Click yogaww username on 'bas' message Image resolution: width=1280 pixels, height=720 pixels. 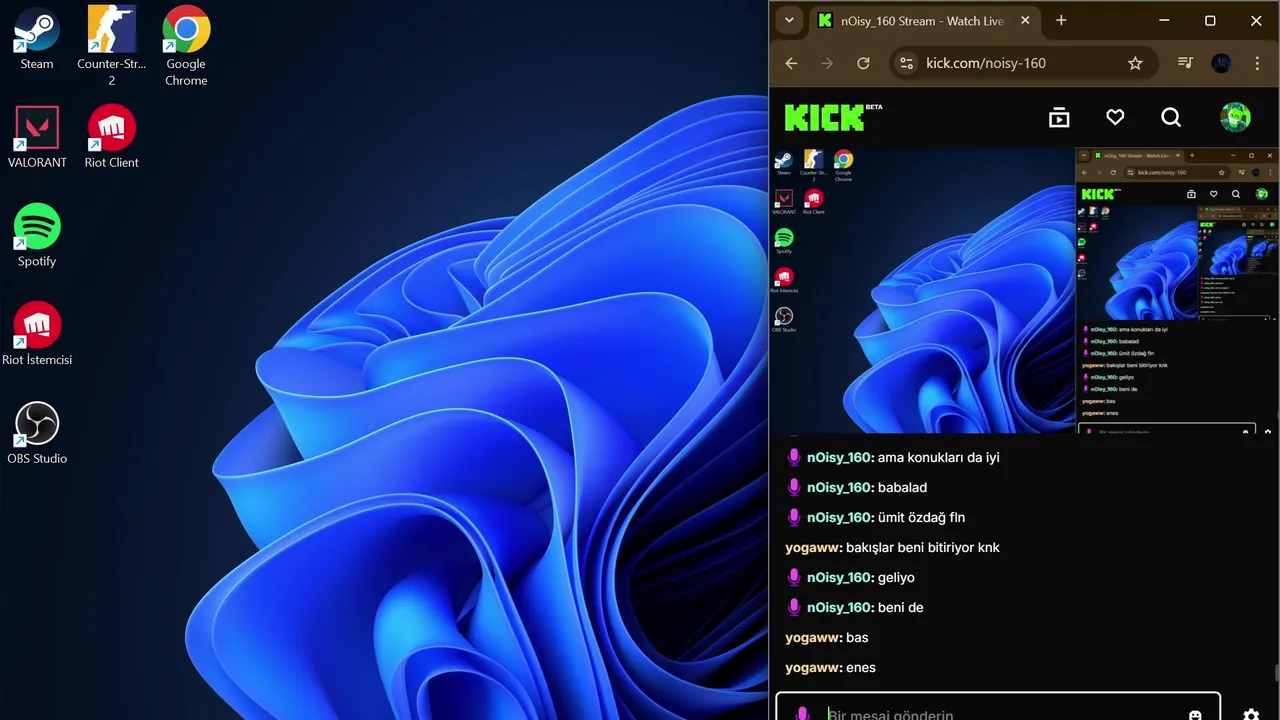(814, 637)
